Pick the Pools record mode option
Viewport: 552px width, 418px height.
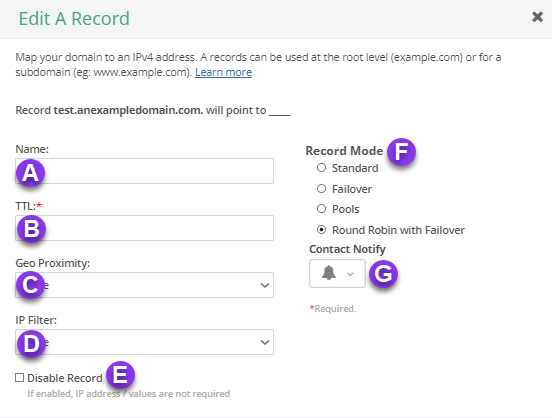(321, 208)
